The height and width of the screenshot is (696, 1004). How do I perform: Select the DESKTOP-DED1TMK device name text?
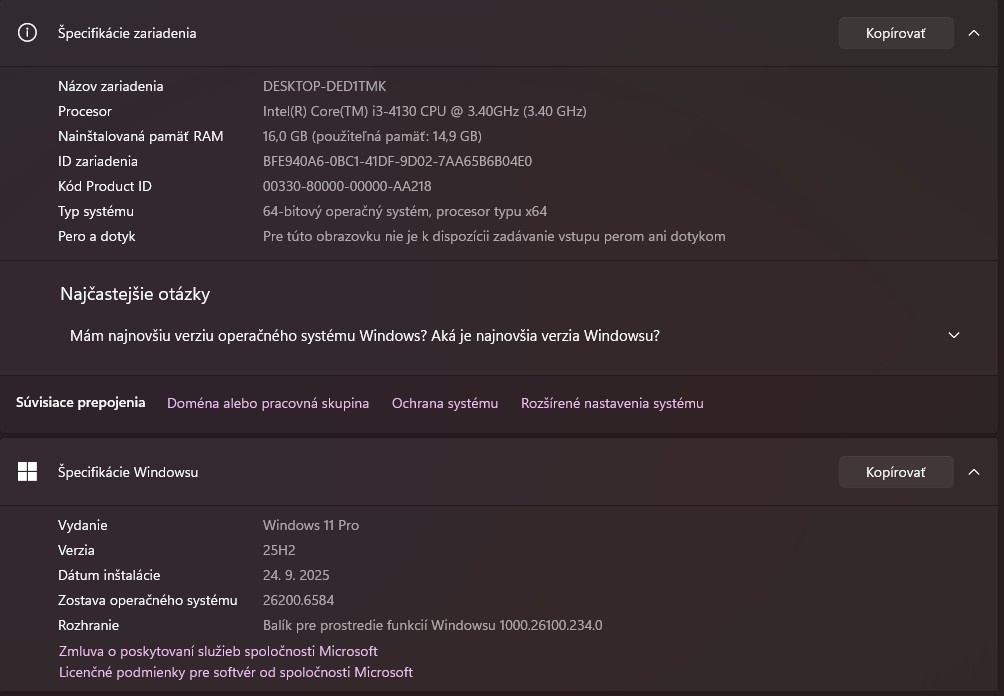(x=326, y=86)
